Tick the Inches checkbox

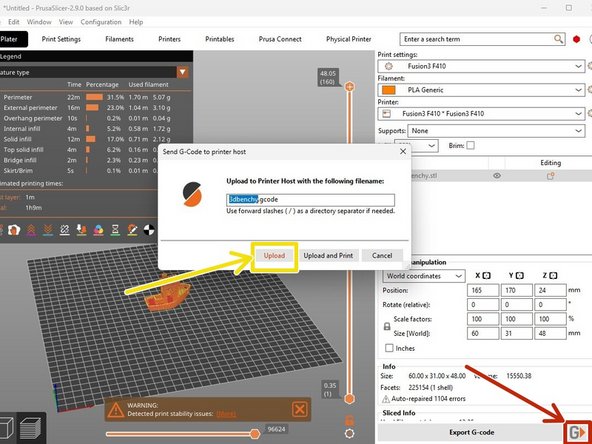click(389, 348)
